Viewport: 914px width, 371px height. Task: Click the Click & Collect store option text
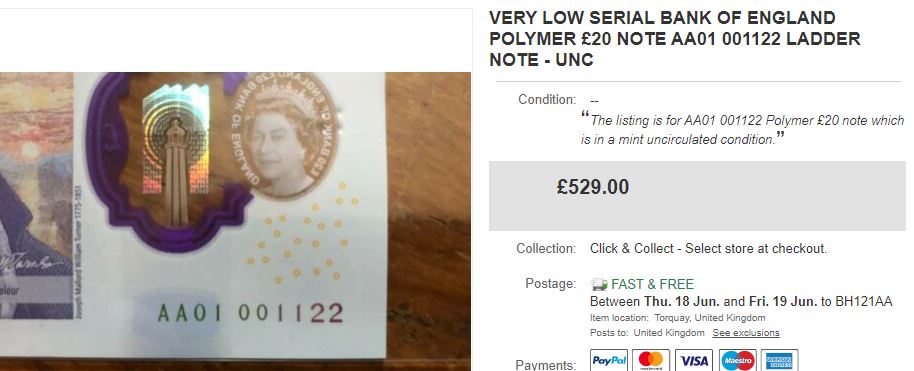[x=708, y=248]
